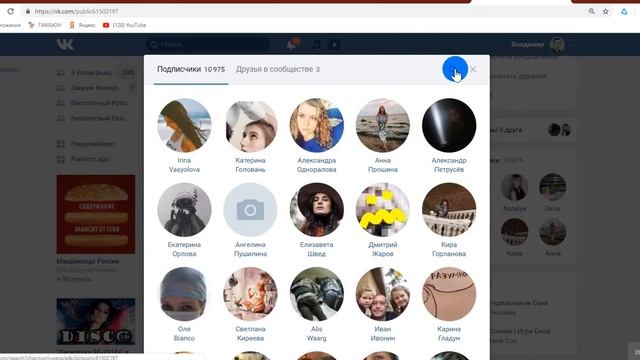Viewport: 640px width, 360px height.
Task: Click the address bar URL field
Action: [302, 11]
